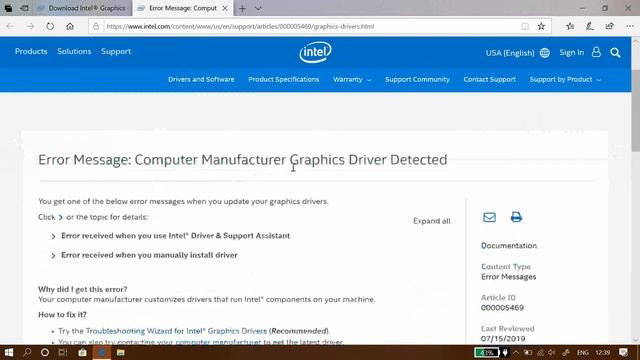This screenshot has width=640, height=360.
Task: Toggle reading view icon in address bar
Action: [x=525, y=27]
